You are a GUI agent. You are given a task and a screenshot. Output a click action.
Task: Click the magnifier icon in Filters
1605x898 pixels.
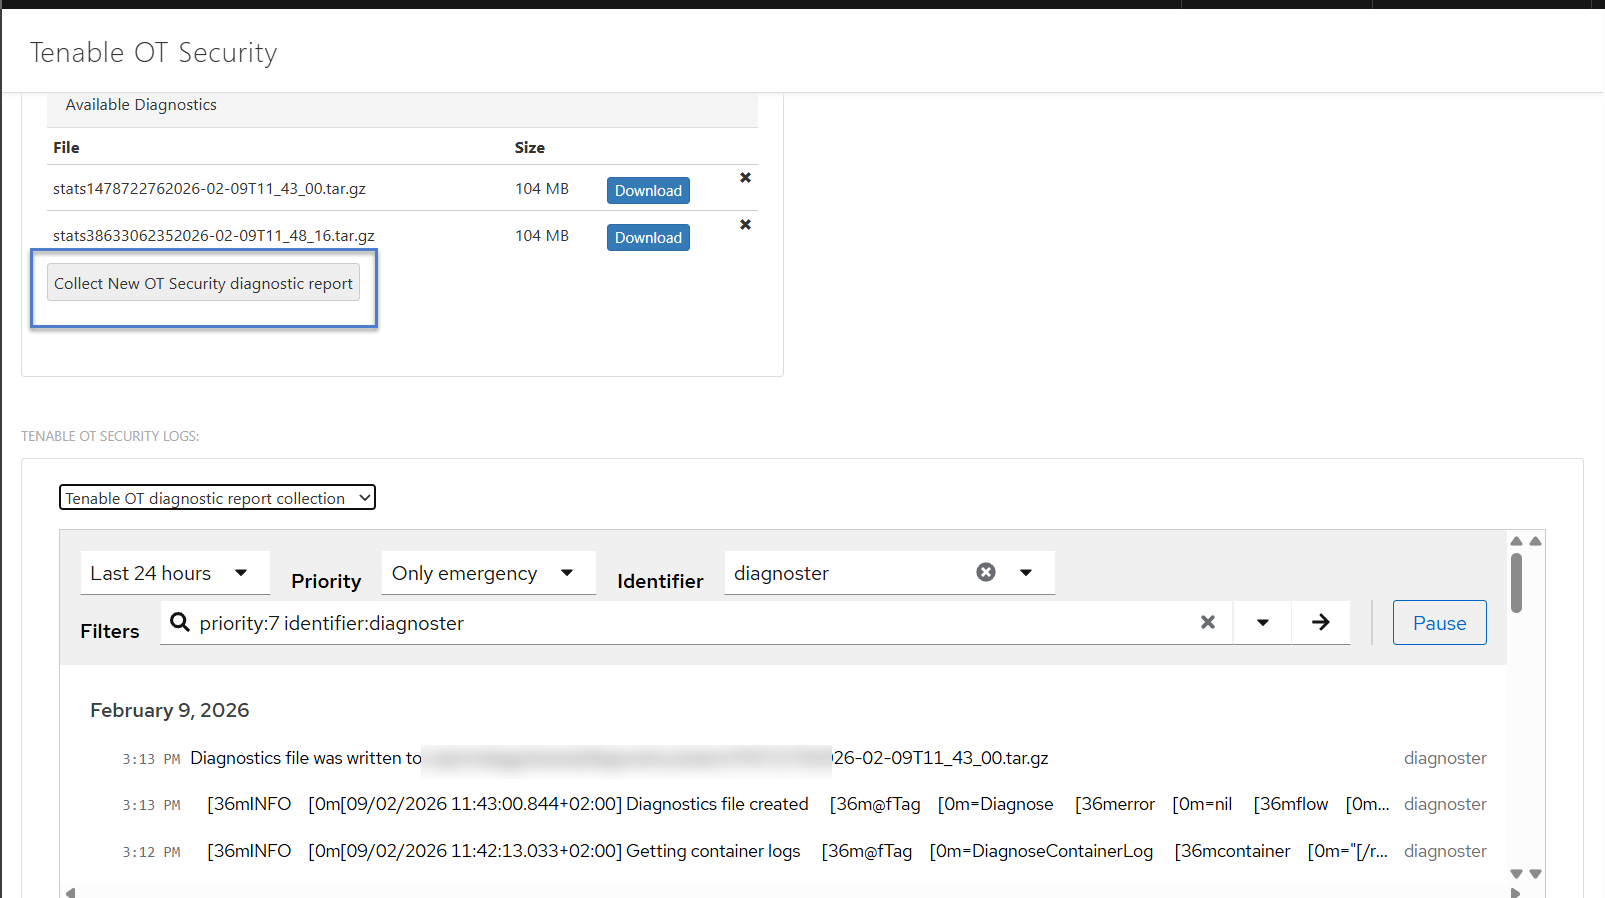180,622
